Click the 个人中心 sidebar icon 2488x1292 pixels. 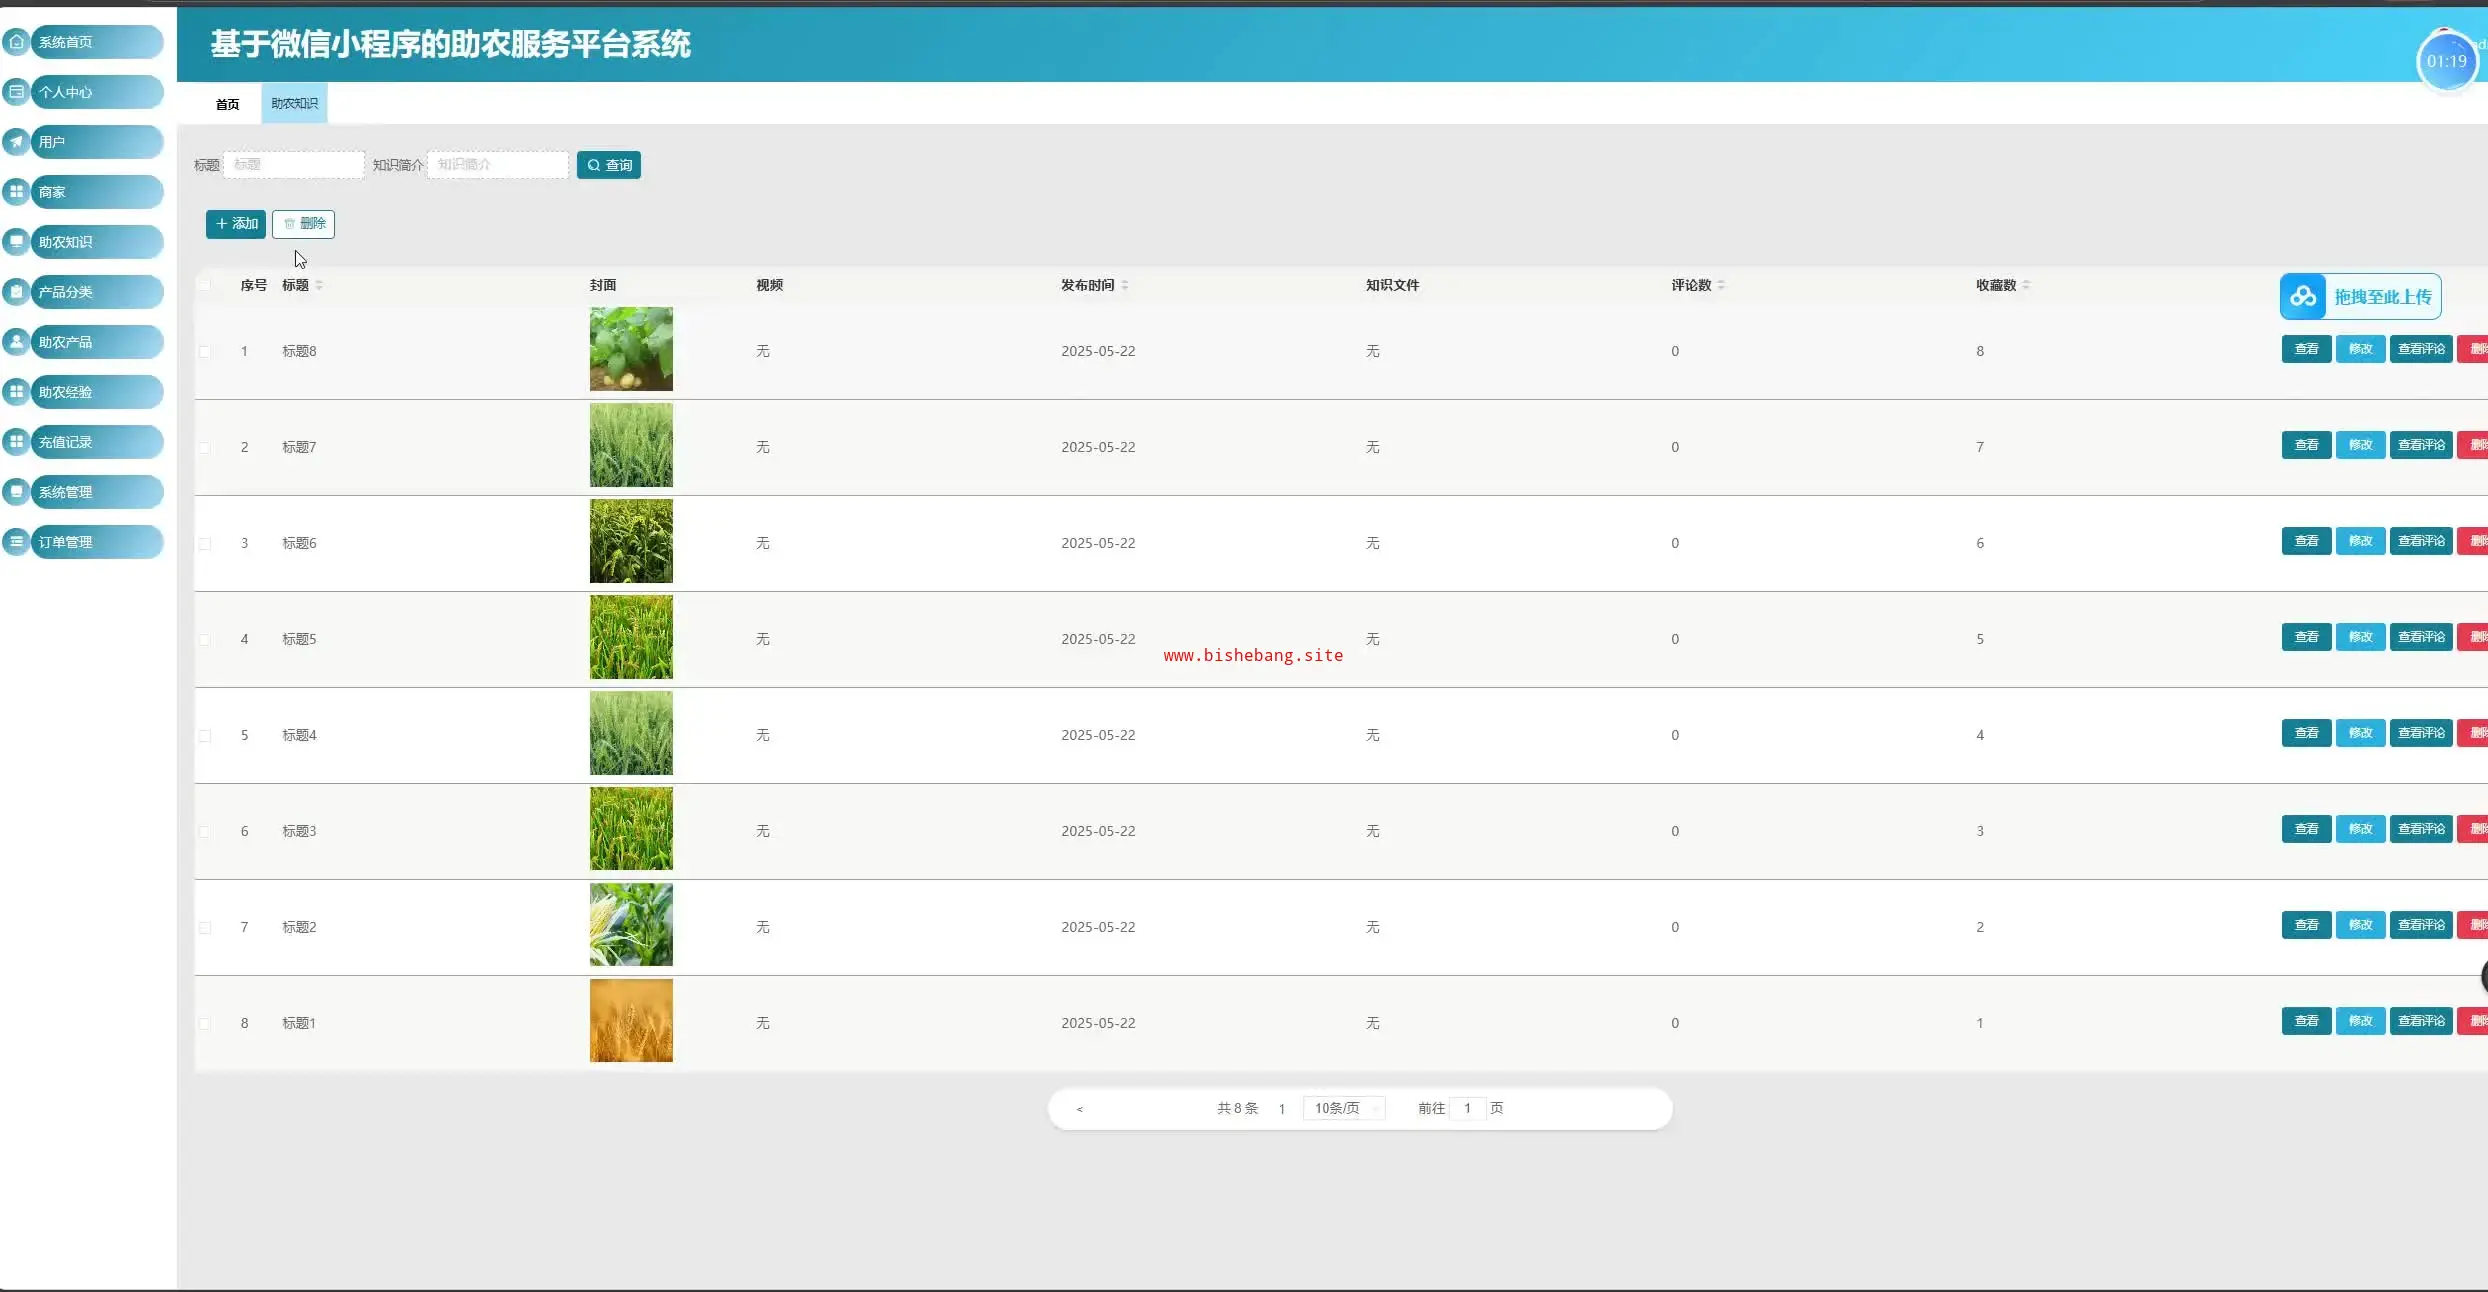click(x=16, y=91)
